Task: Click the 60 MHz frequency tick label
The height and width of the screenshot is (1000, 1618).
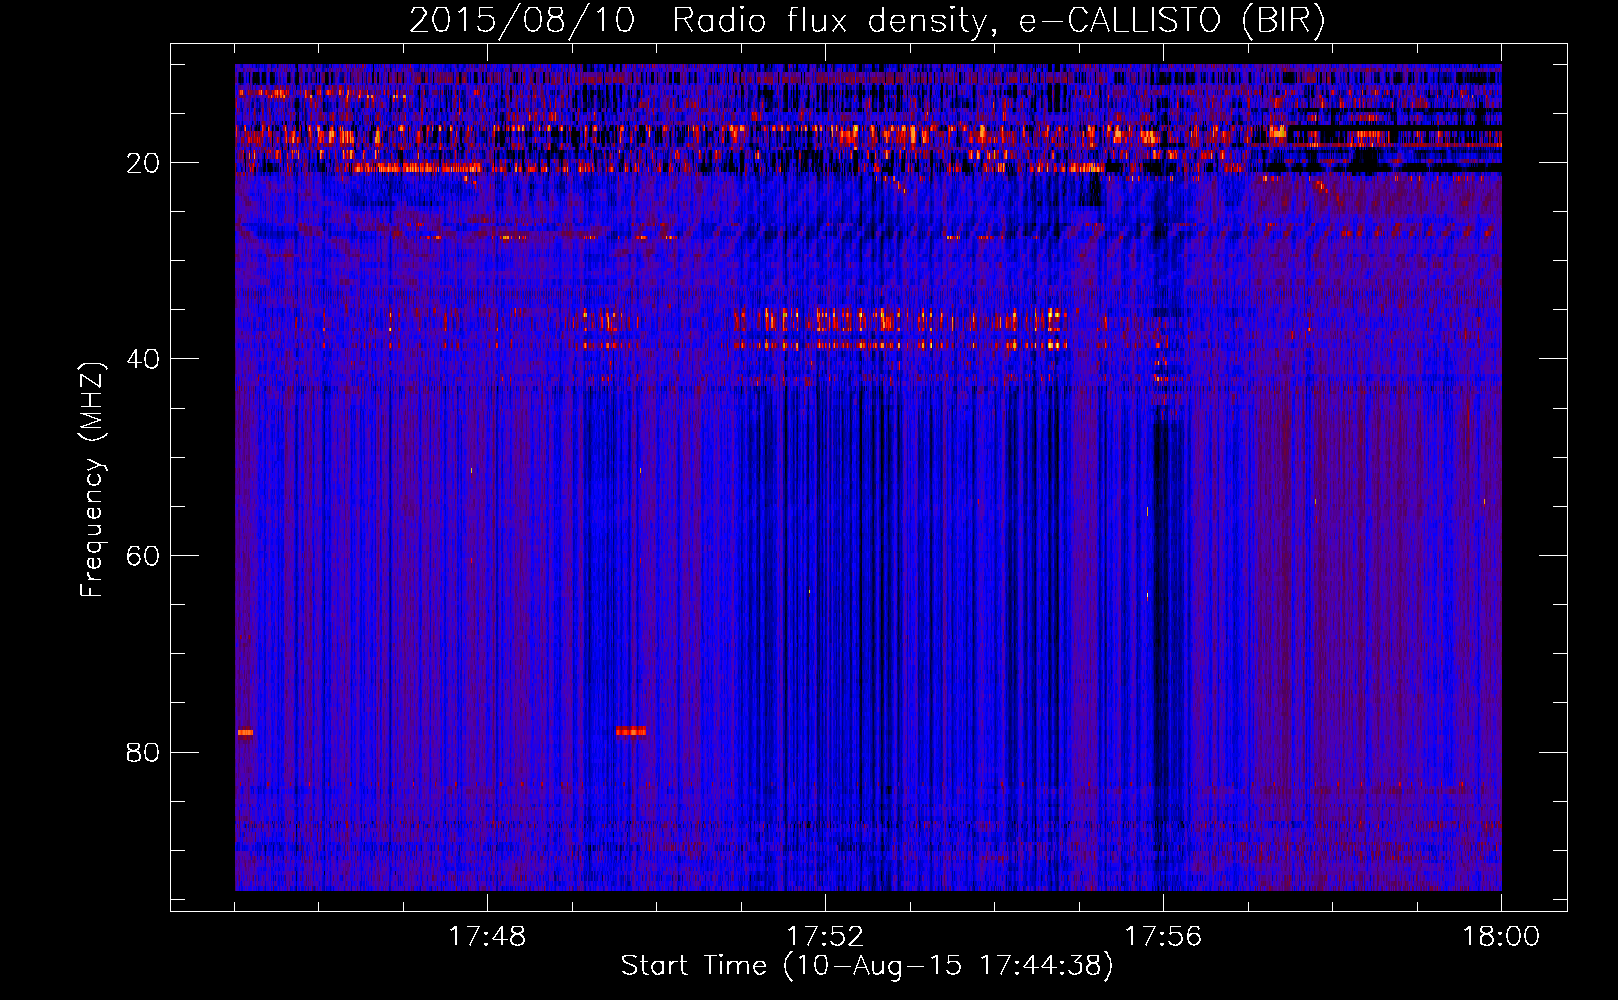Action: point(143,556)
